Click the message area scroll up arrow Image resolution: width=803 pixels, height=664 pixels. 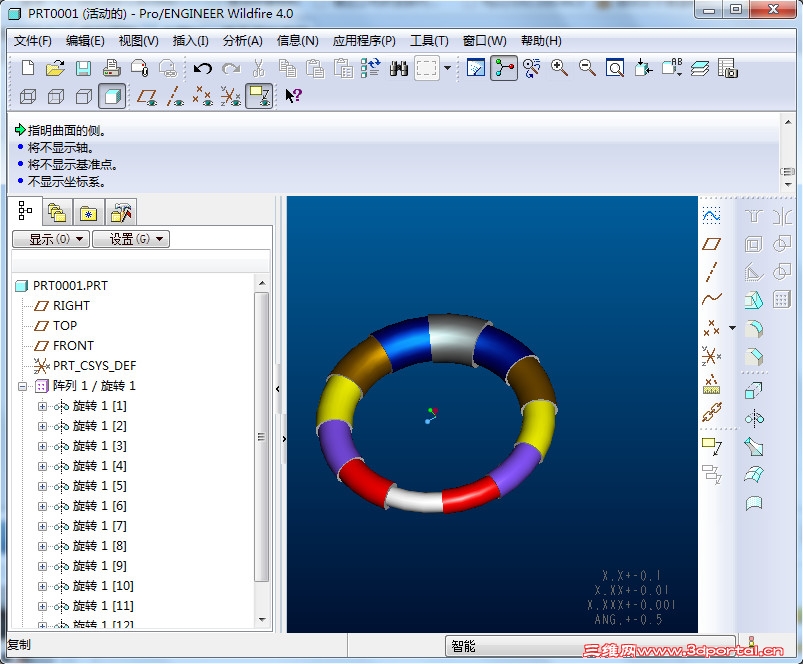tap(788, 122)
